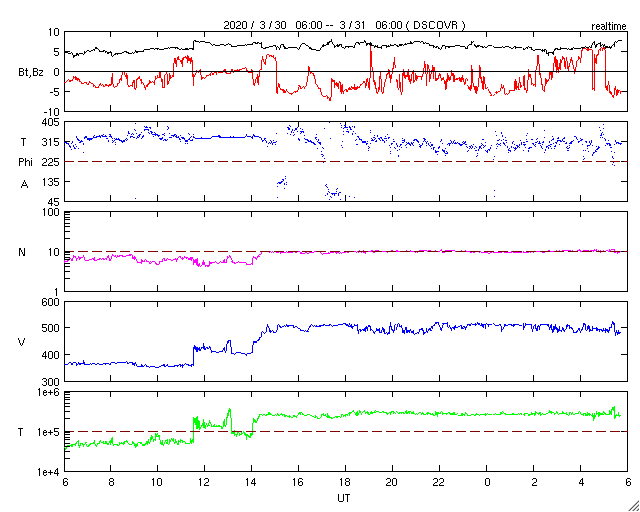Click the first "6" hour on the UT axis
640x512 pixels.
click(x=64, y=481)
